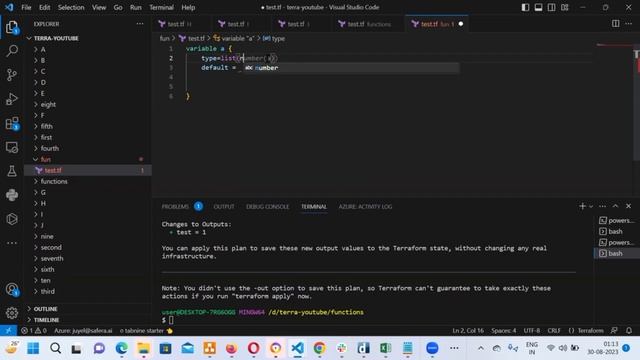This screenshot has height=360, width=640.
Task: Expand the TIMELINE section
Action: click(x=46, y=320)
